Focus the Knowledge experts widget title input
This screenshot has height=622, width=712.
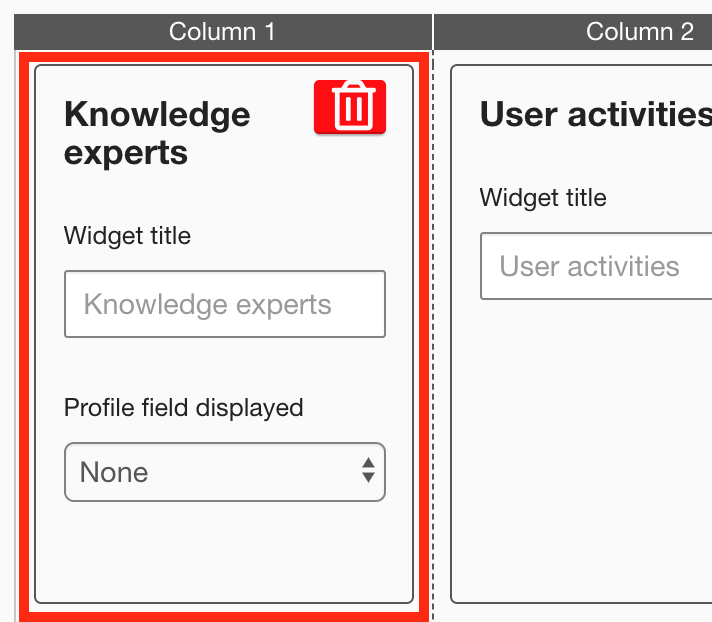point(224,304)
